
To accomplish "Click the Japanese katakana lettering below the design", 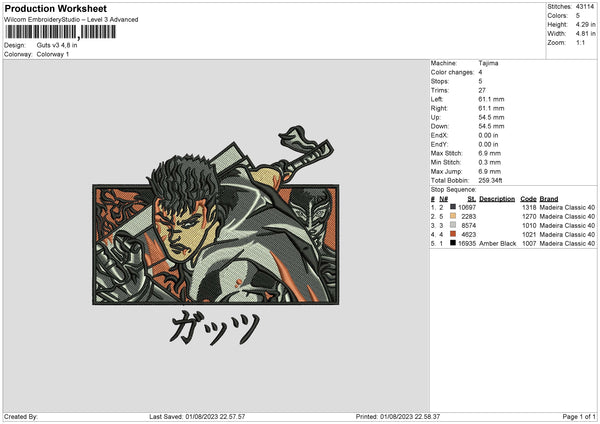I will [215, 327].
